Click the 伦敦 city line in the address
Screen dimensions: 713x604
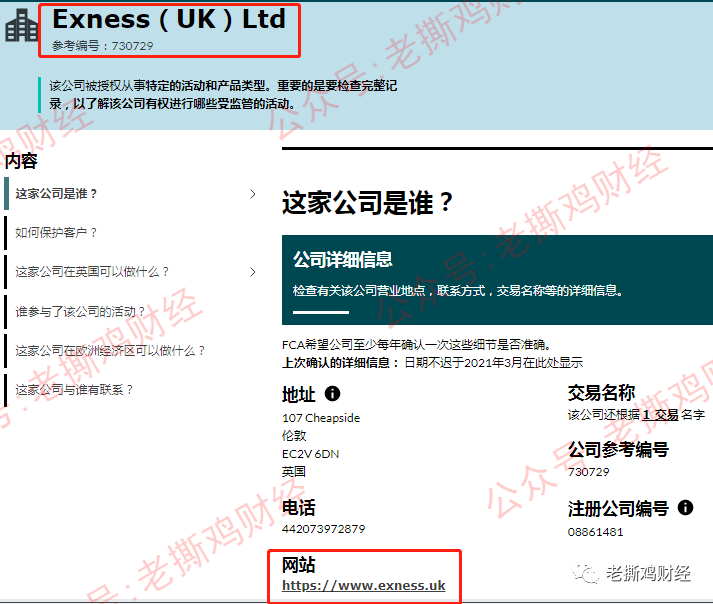pos(294,436)
